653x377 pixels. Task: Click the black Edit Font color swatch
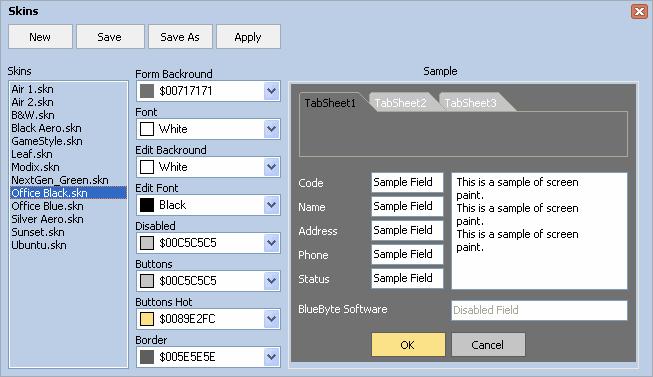147,205
